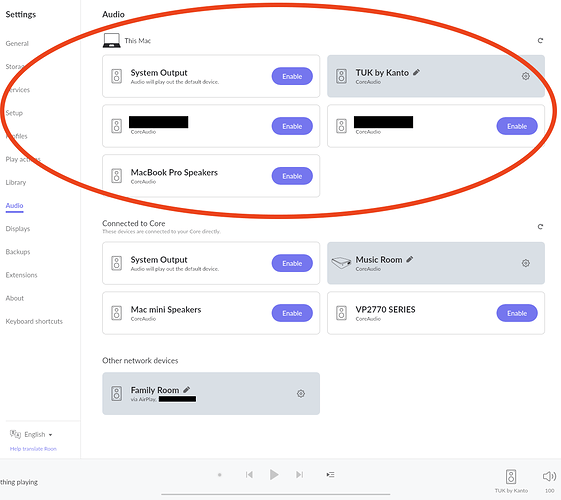Open Displays settings tab

click(x=18, y=229)
